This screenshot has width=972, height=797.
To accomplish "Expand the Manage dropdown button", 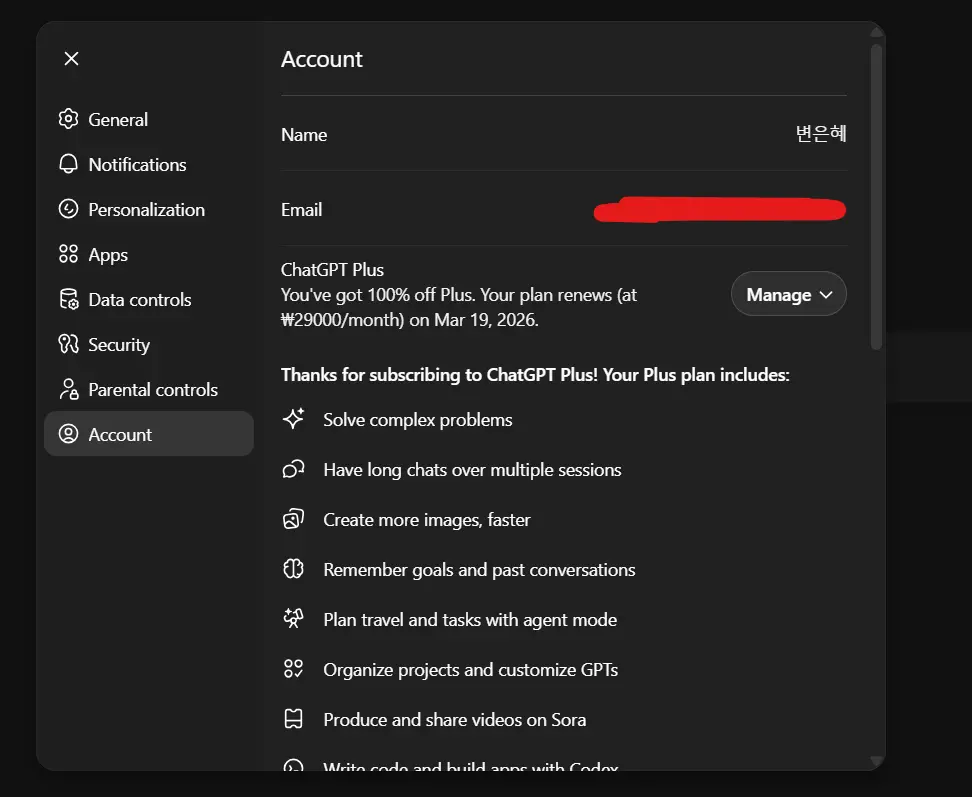I will [789, 294].
